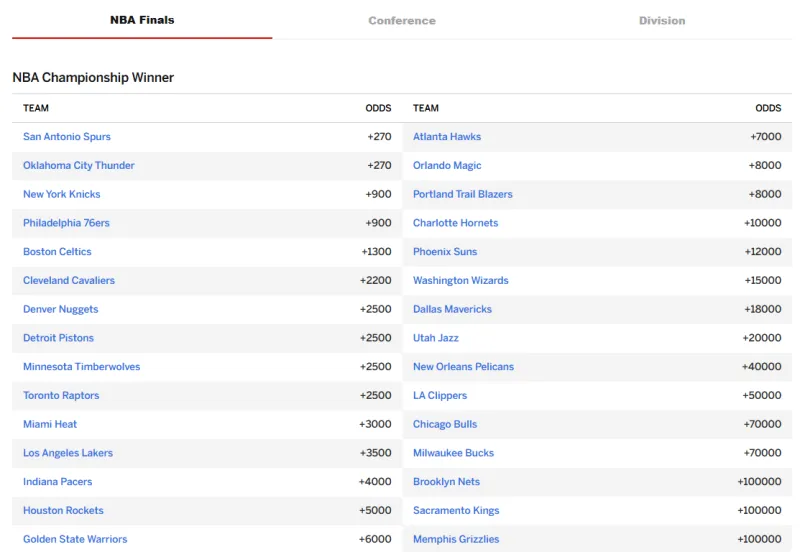This screenshot has width=800, height=552.
Task: Open Indiana Pacers team link
Action: click(x=58, y=482)
